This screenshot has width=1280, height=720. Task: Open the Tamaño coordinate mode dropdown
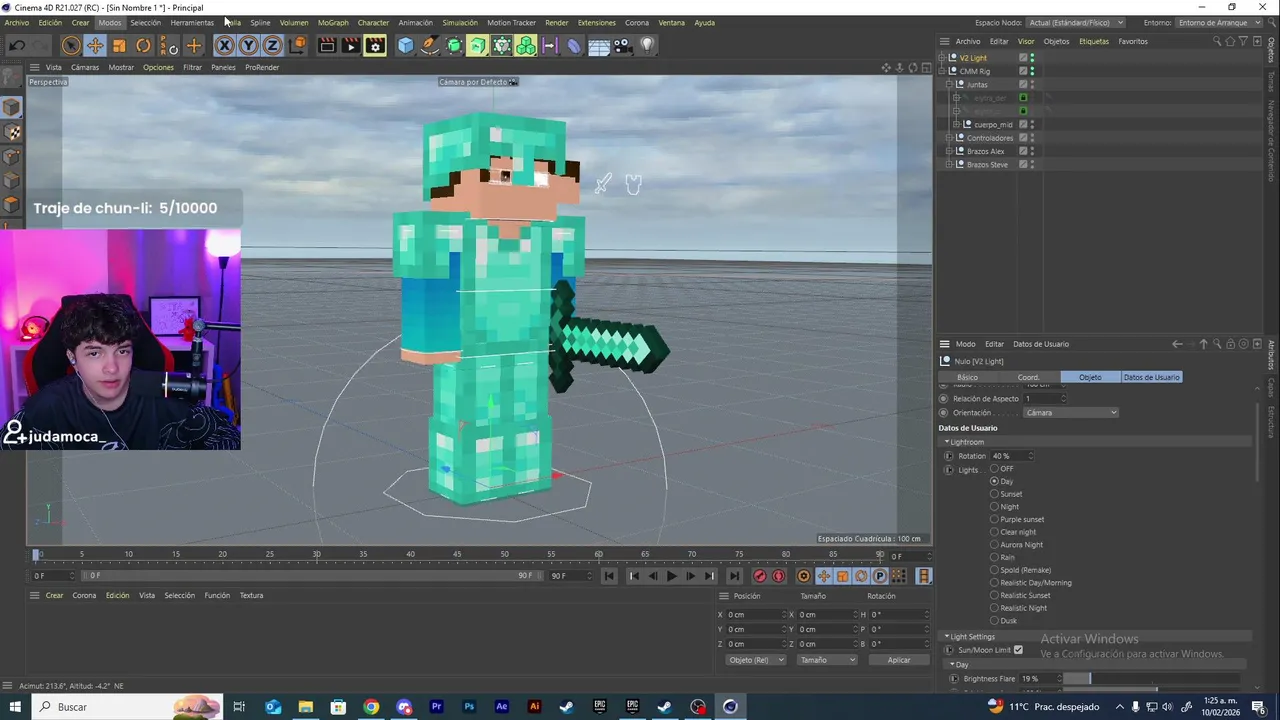[x=828, y=660]
